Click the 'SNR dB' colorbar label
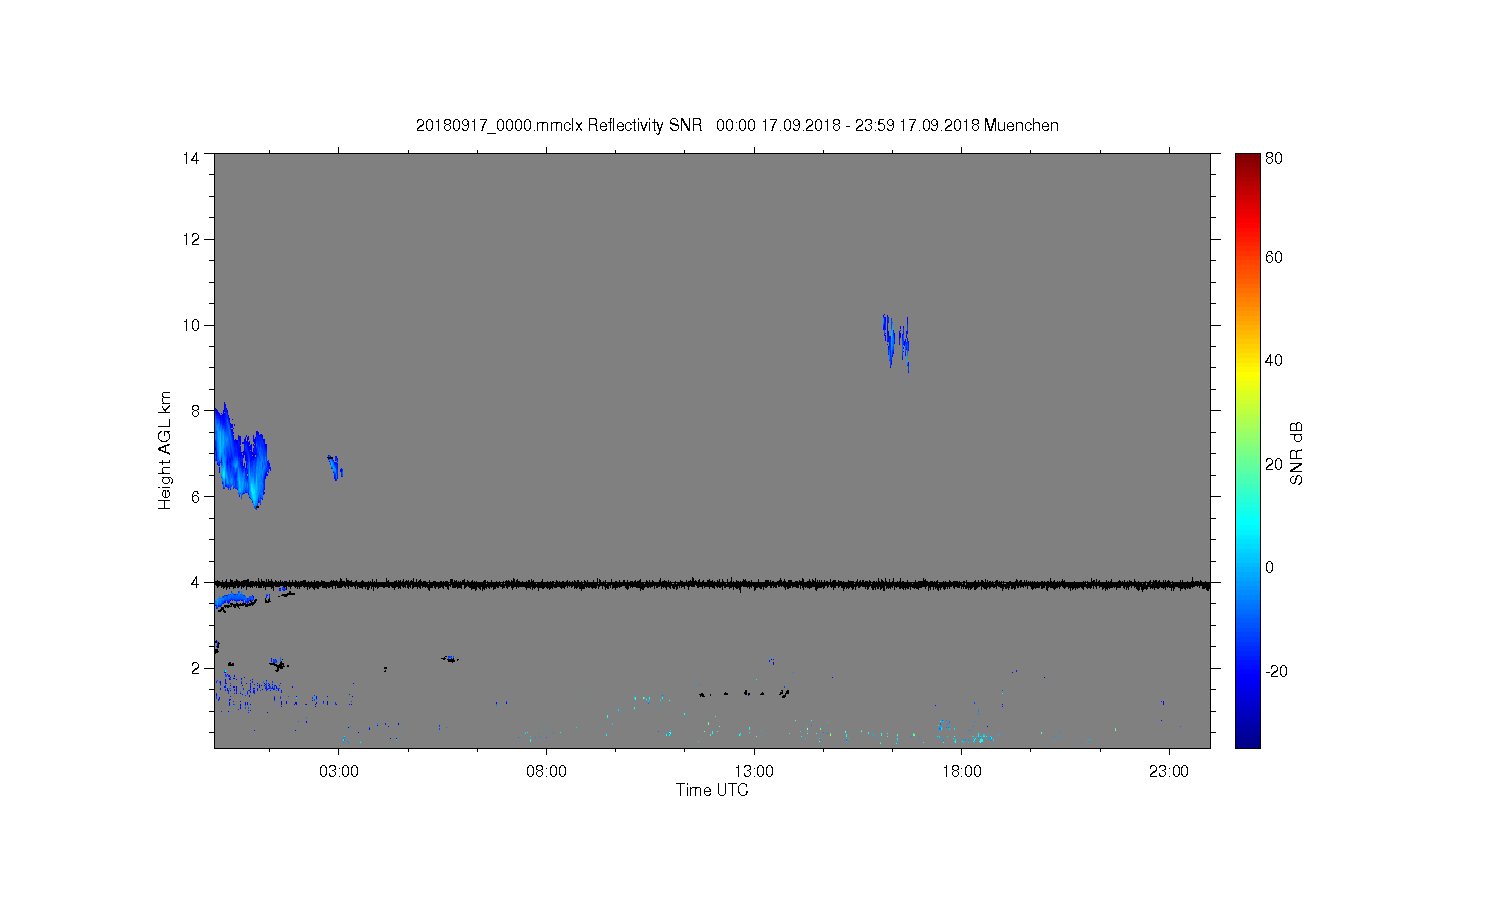 pyautogui.click(x=1296, y=453)
